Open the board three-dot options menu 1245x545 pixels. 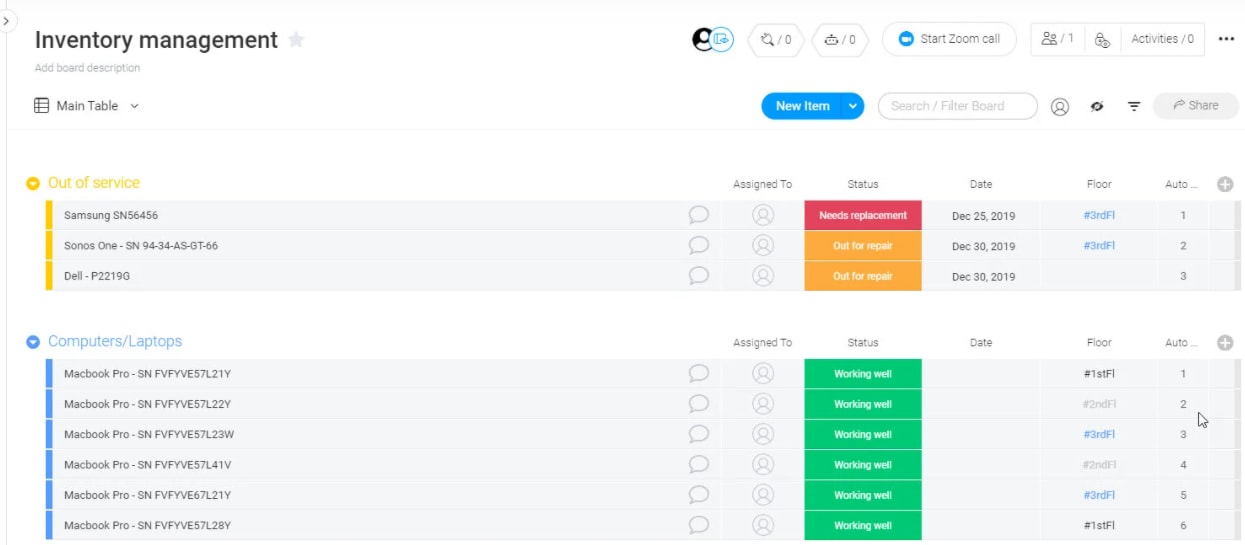(1226, 40)
